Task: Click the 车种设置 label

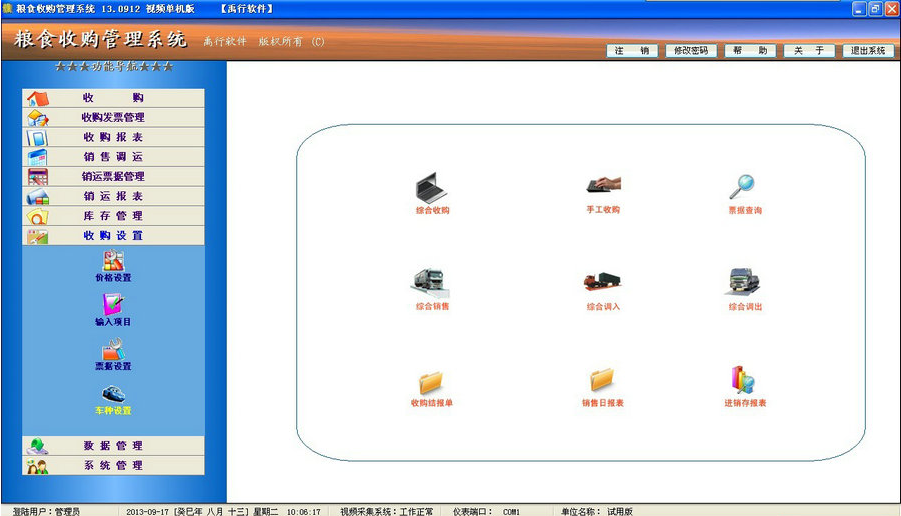Action: [x=113, y=410]
